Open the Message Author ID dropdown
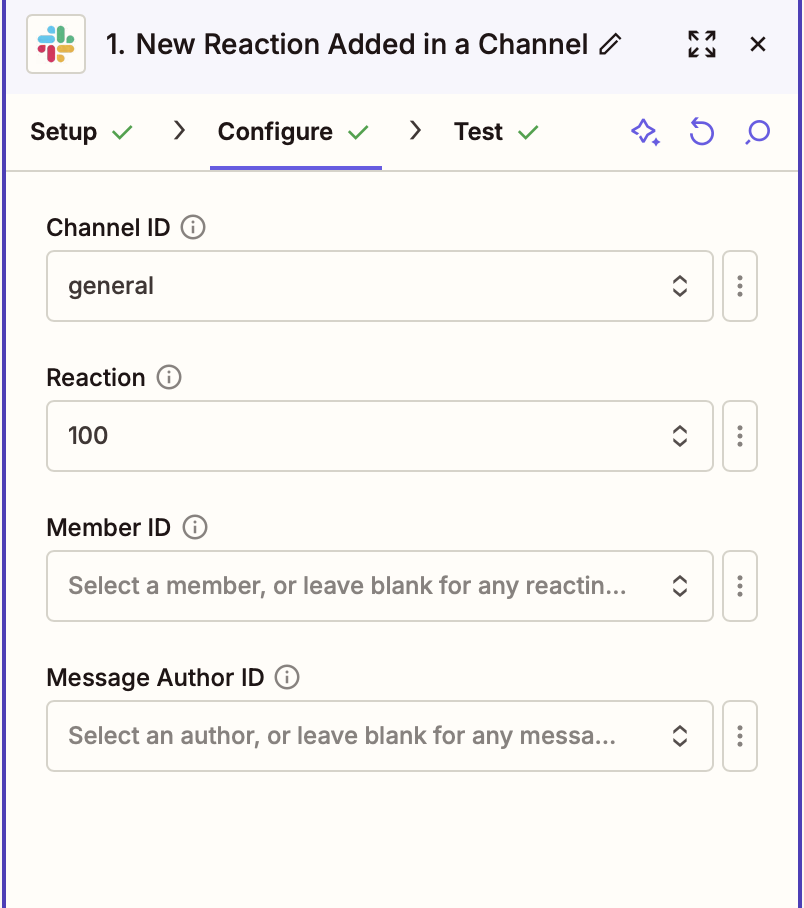This screenshot has height=908, width=804. pos(379,736)
